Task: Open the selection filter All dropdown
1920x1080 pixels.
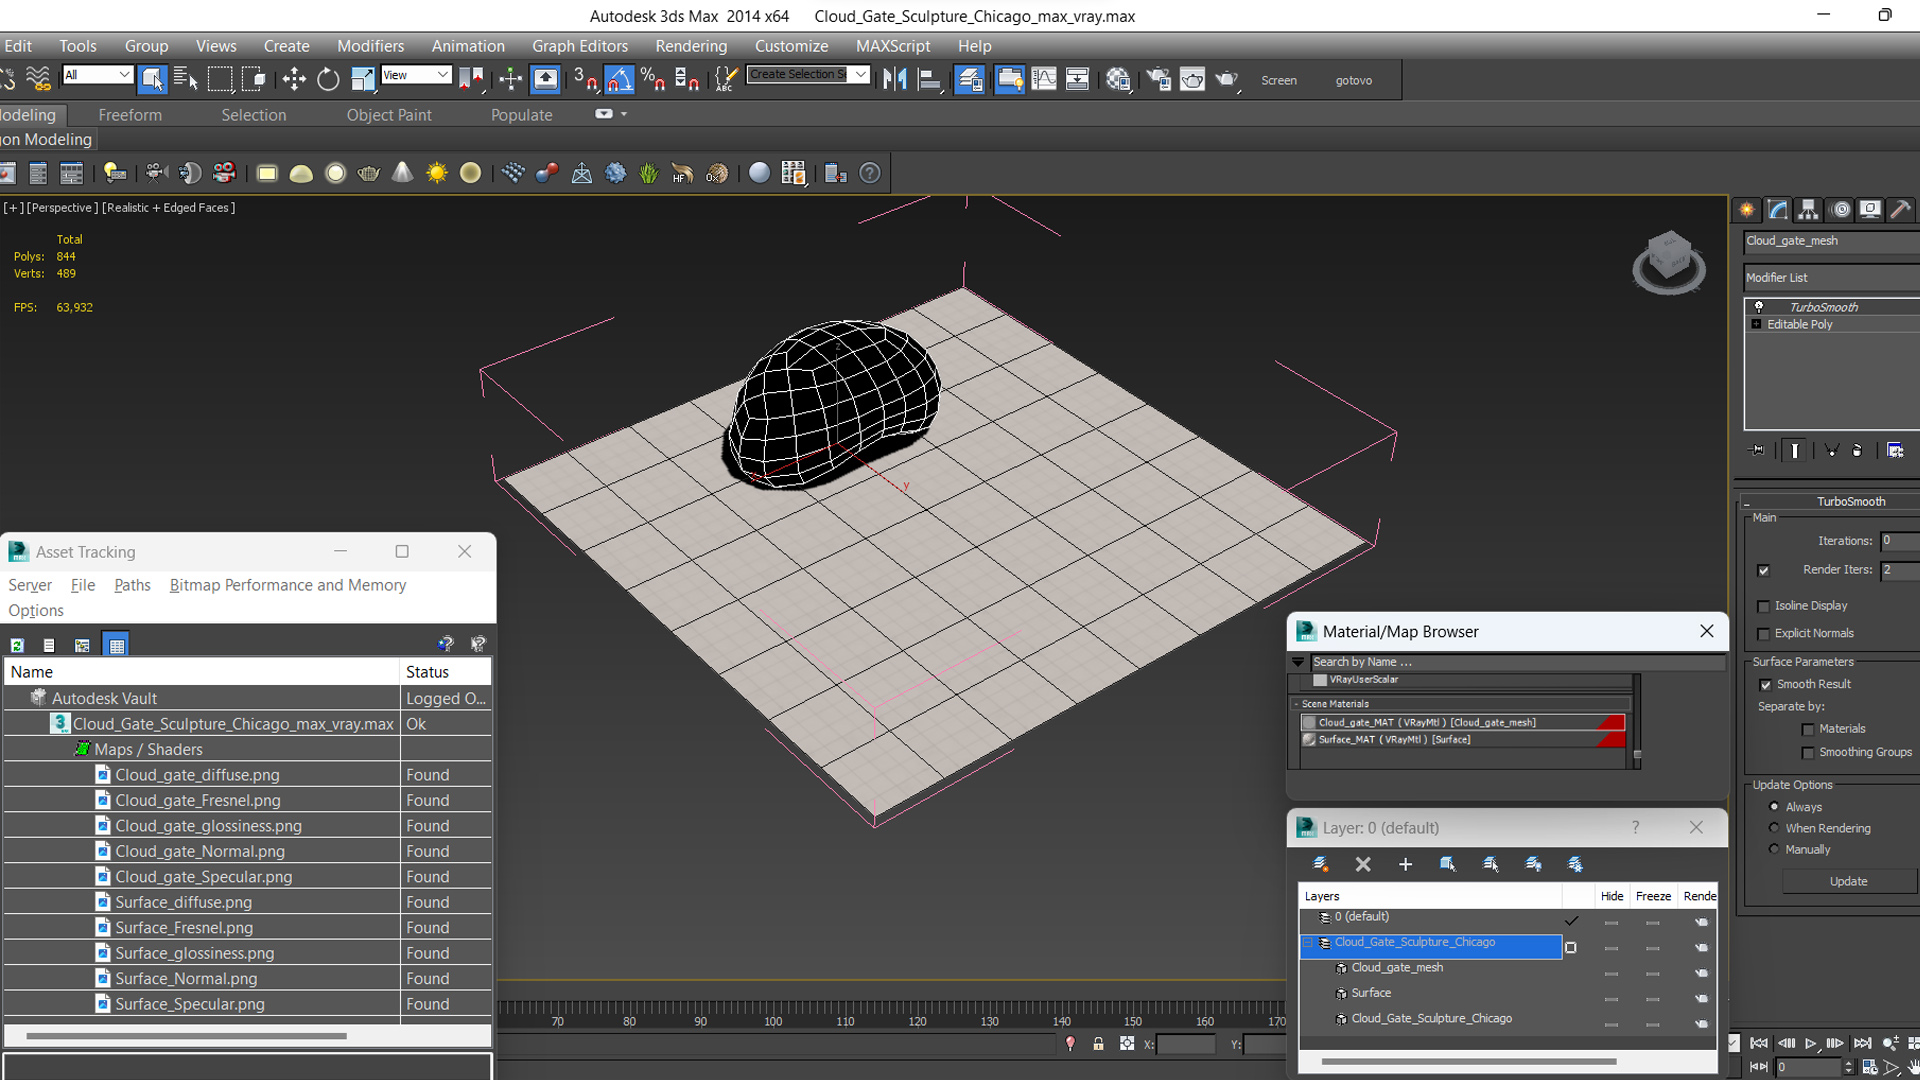Action: pos(97,75)
